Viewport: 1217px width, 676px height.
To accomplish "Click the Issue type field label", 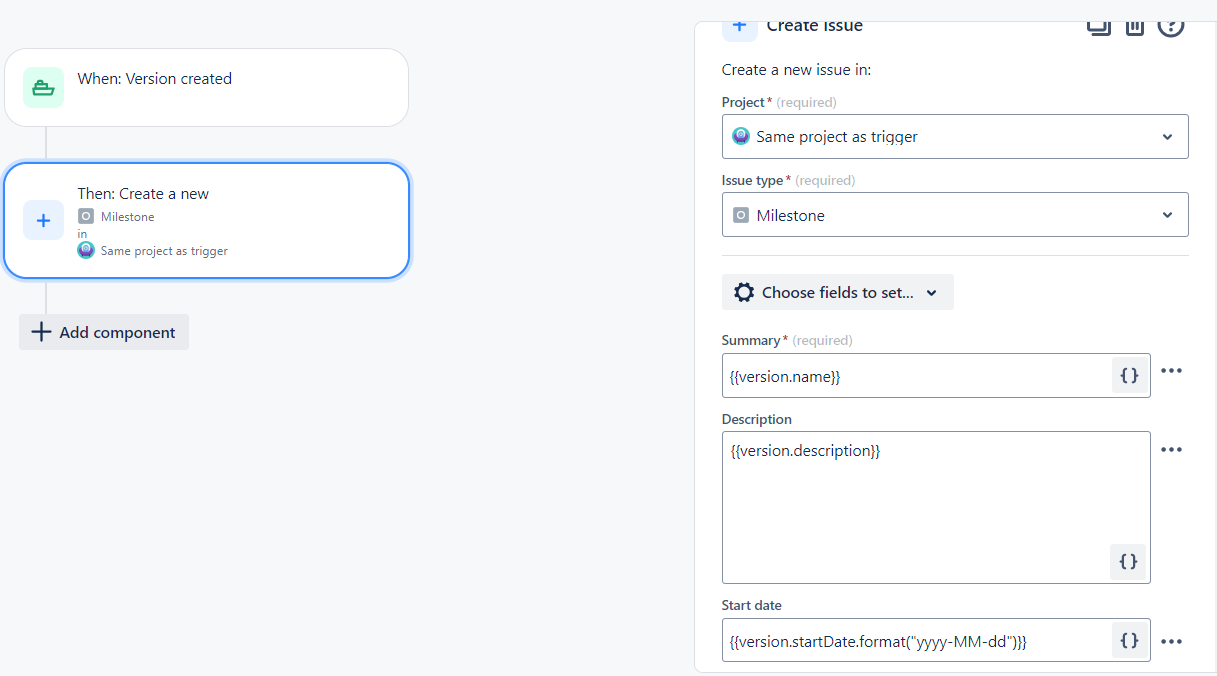I will 753,181.
